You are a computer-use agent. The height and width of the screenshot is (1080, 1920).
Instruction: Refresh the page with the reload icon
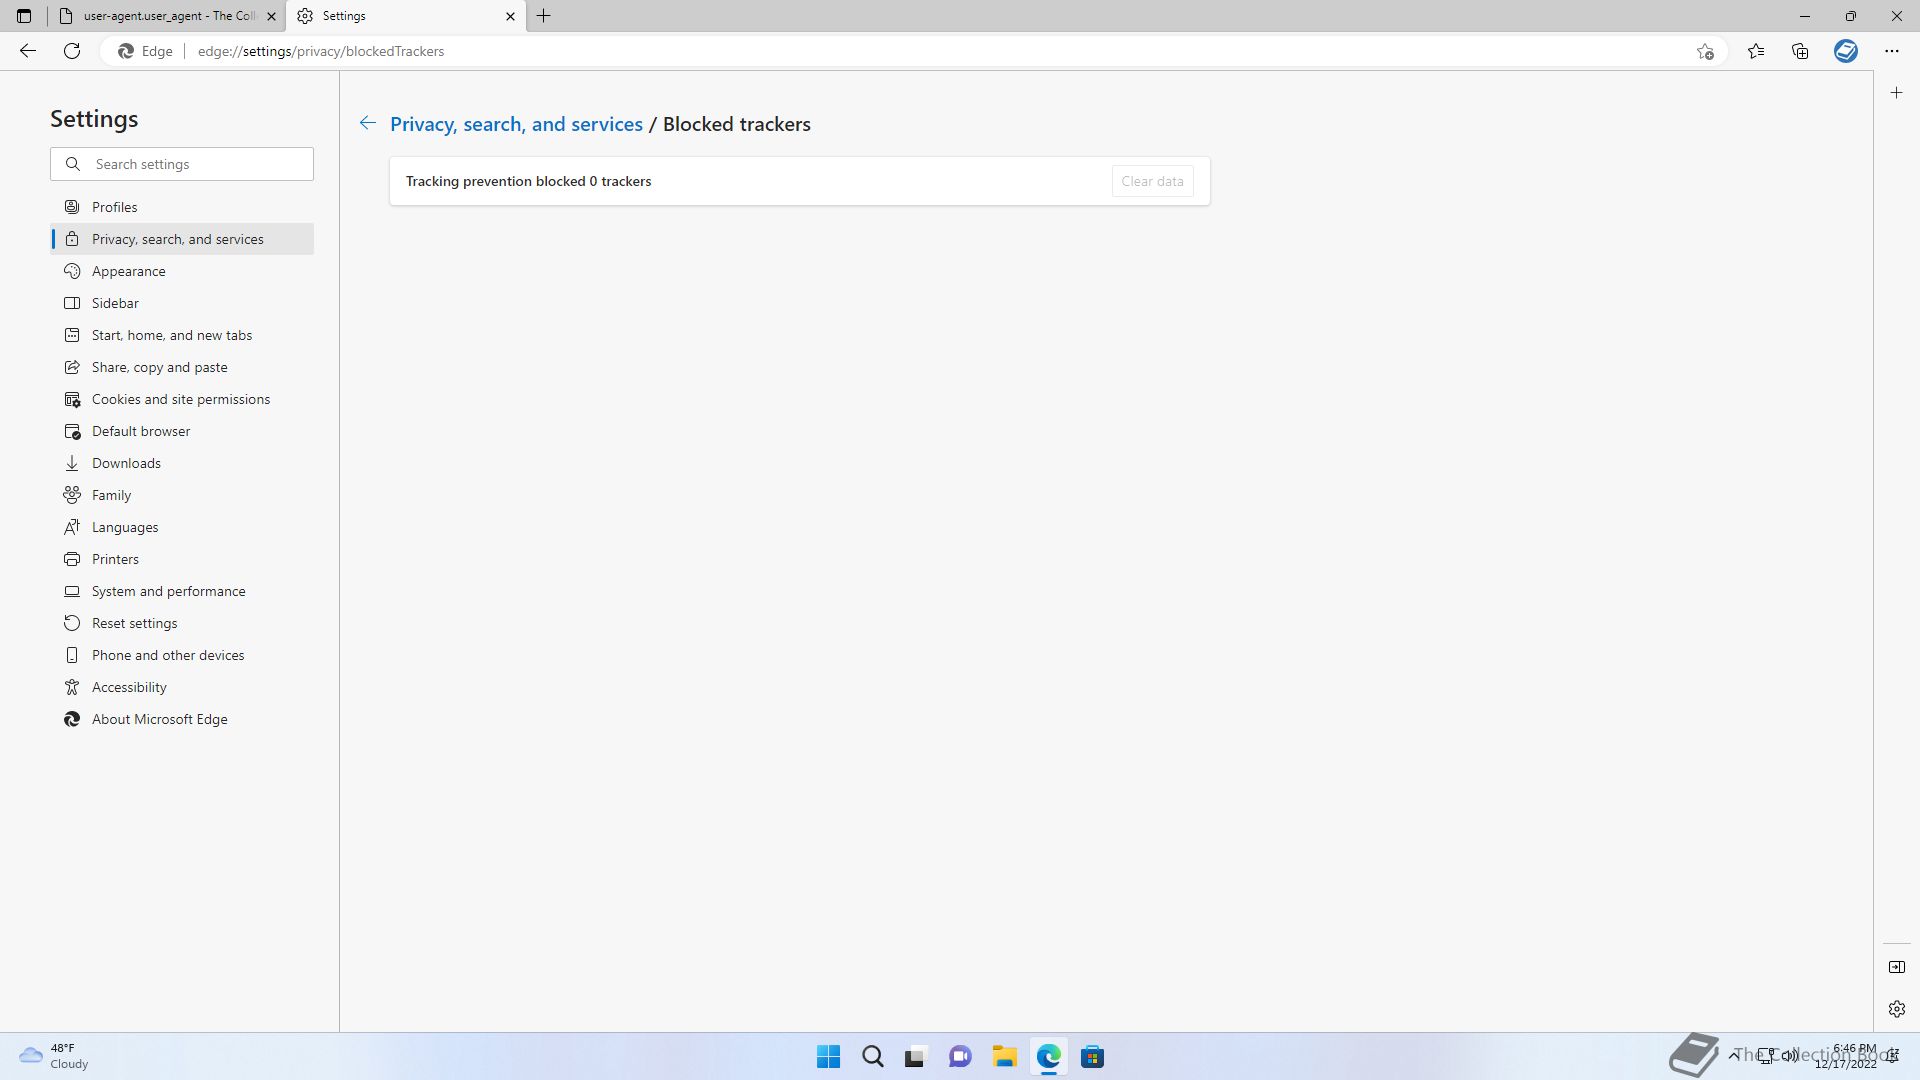point(72,51)
